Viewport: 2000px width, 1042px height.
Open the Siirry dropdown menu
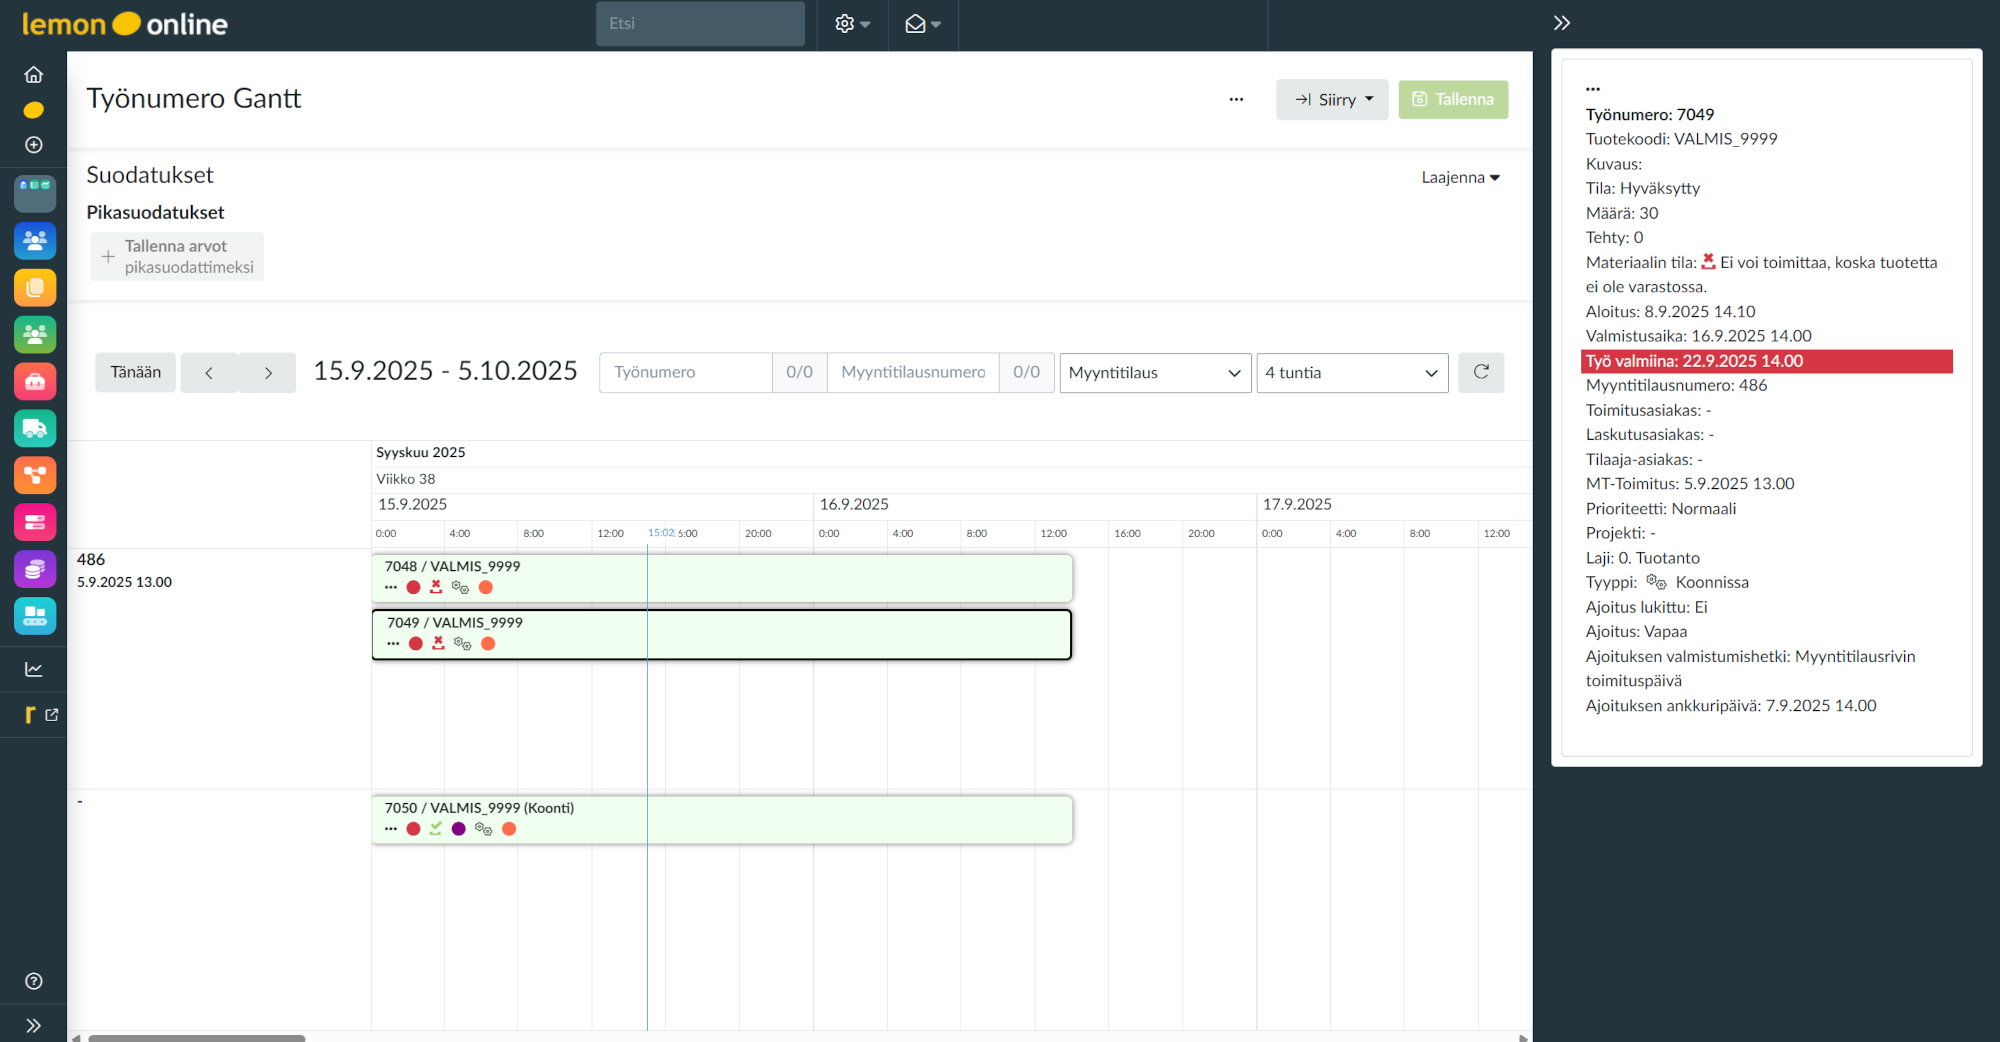pyautogui.click(x=1331, y=99)
